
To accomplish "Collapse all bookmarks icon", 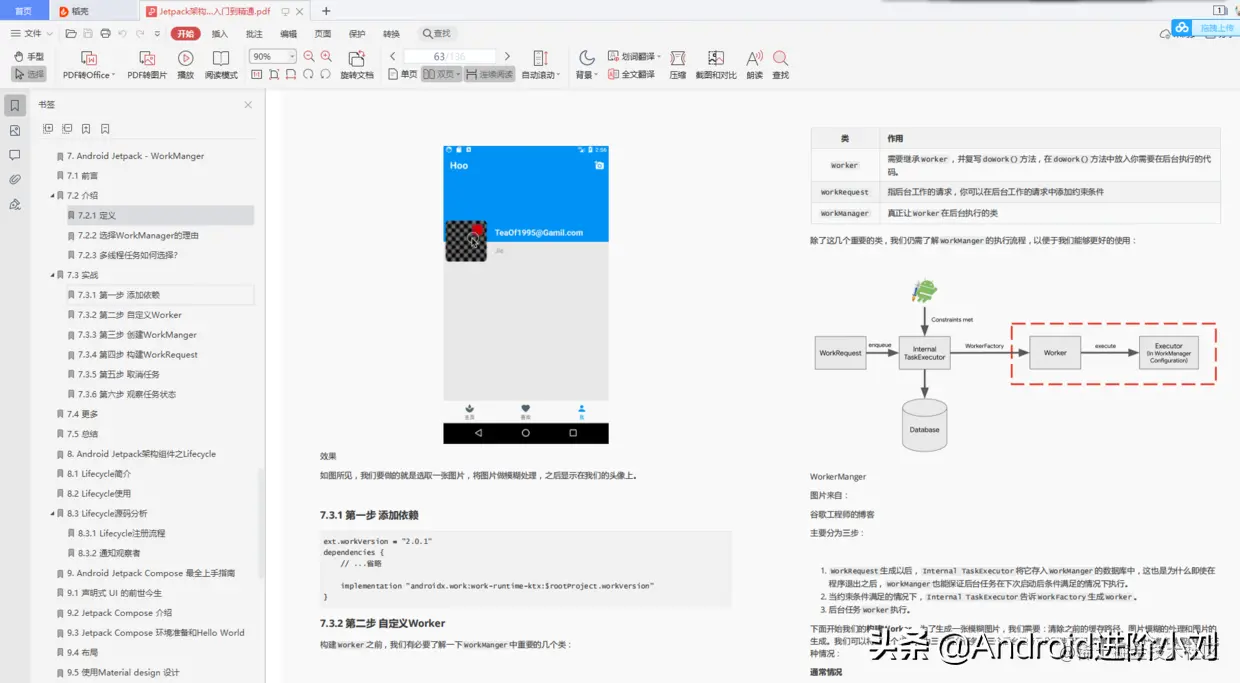I will coord(67,129).
